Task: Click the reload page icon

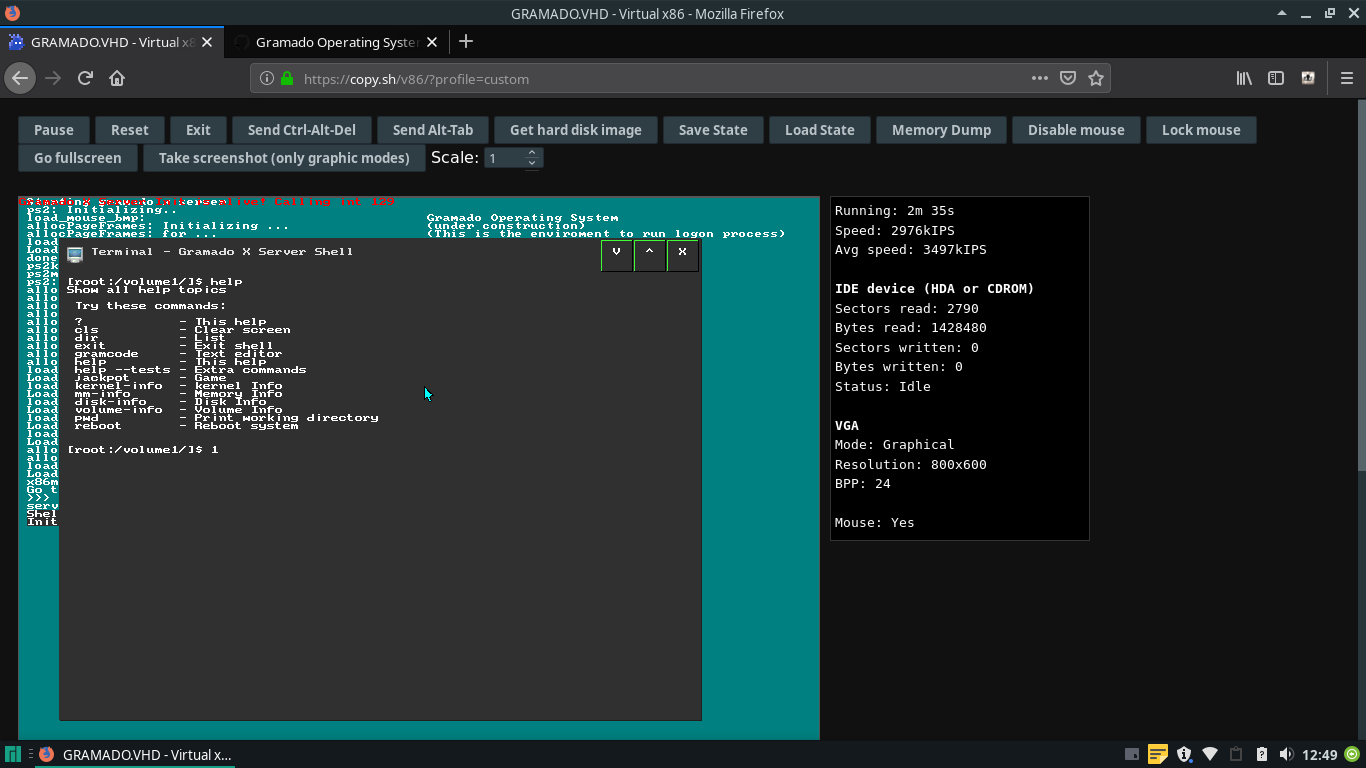Action: [x=84, y=77]
